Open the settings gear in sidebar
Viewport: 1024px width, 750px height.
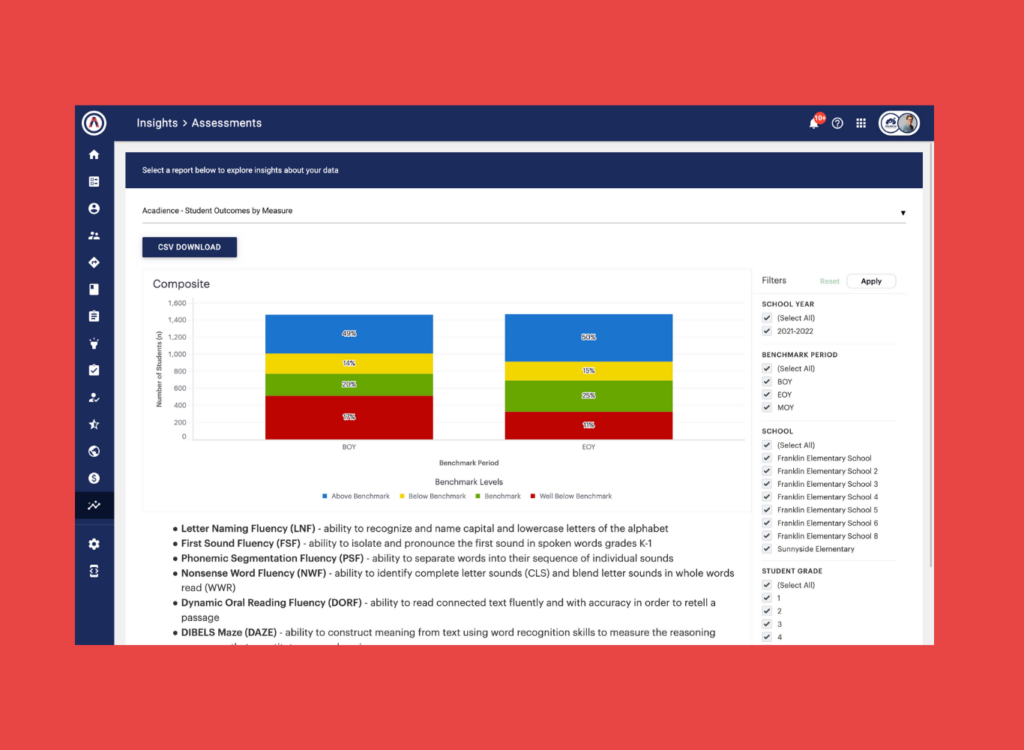pyautogui.click(x=94, y=544)
